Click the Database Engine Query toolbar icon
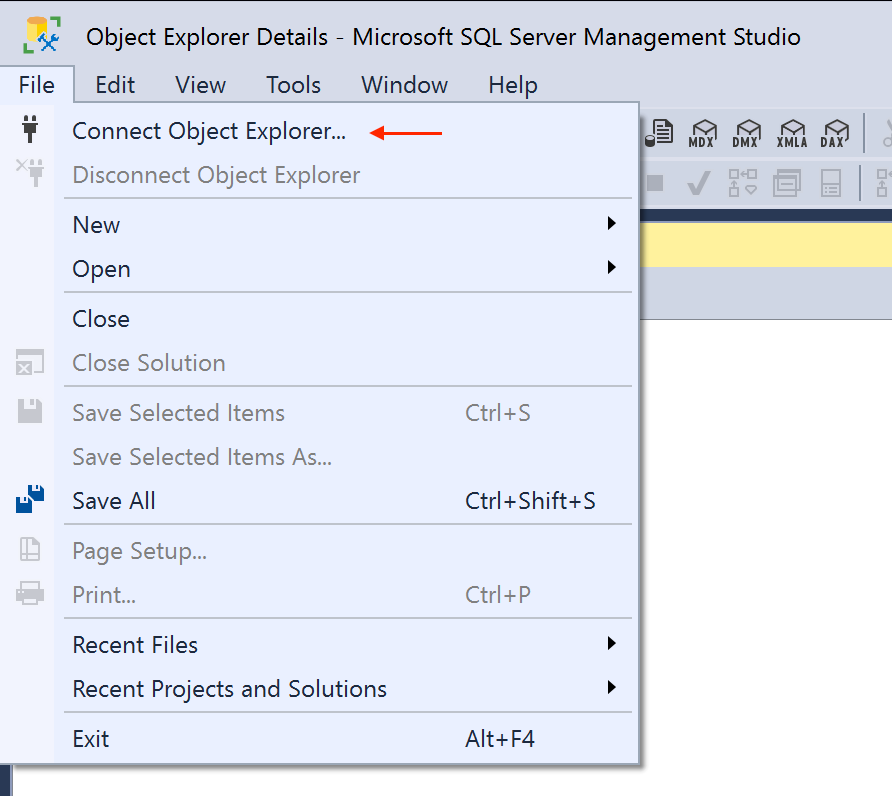This screenshot has height=796, width=892. click(x=659, y=133)
